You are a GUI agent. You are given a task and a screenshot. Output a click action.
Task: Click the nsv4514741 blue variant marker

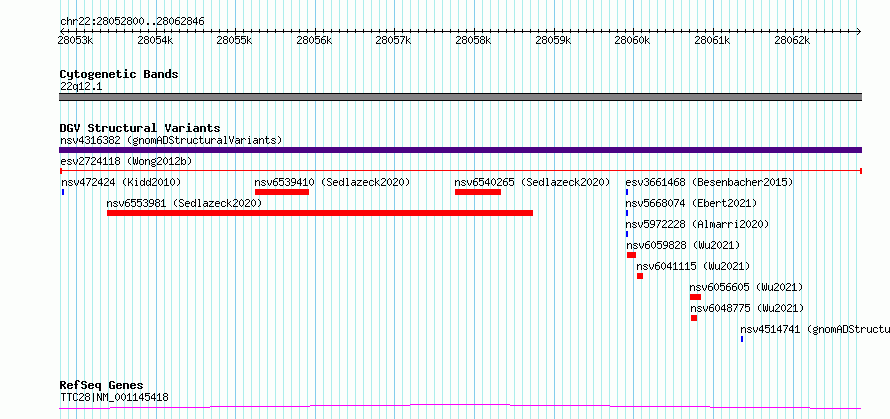pyautogui.click(x=741, y=339)
